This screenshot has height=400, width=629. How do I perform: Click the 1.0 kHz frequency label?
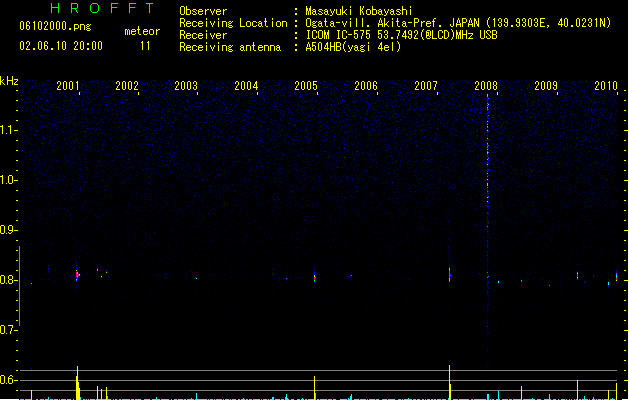coord(8,180)
